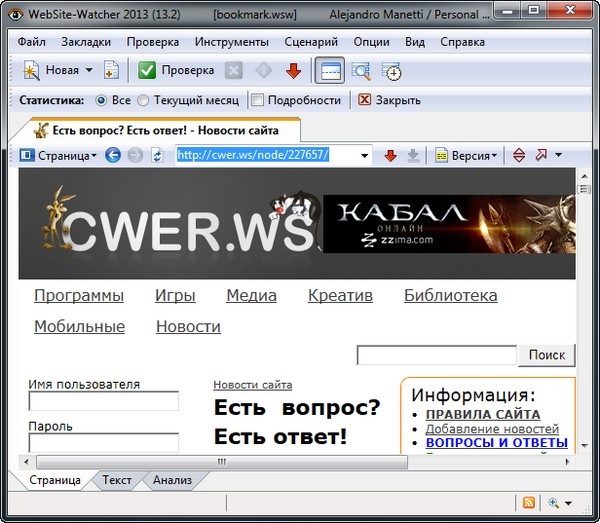The height and width of the screenshot is (523, 600).
Task: Switch to the 'Анализ' tab
Action: point(172,480)
